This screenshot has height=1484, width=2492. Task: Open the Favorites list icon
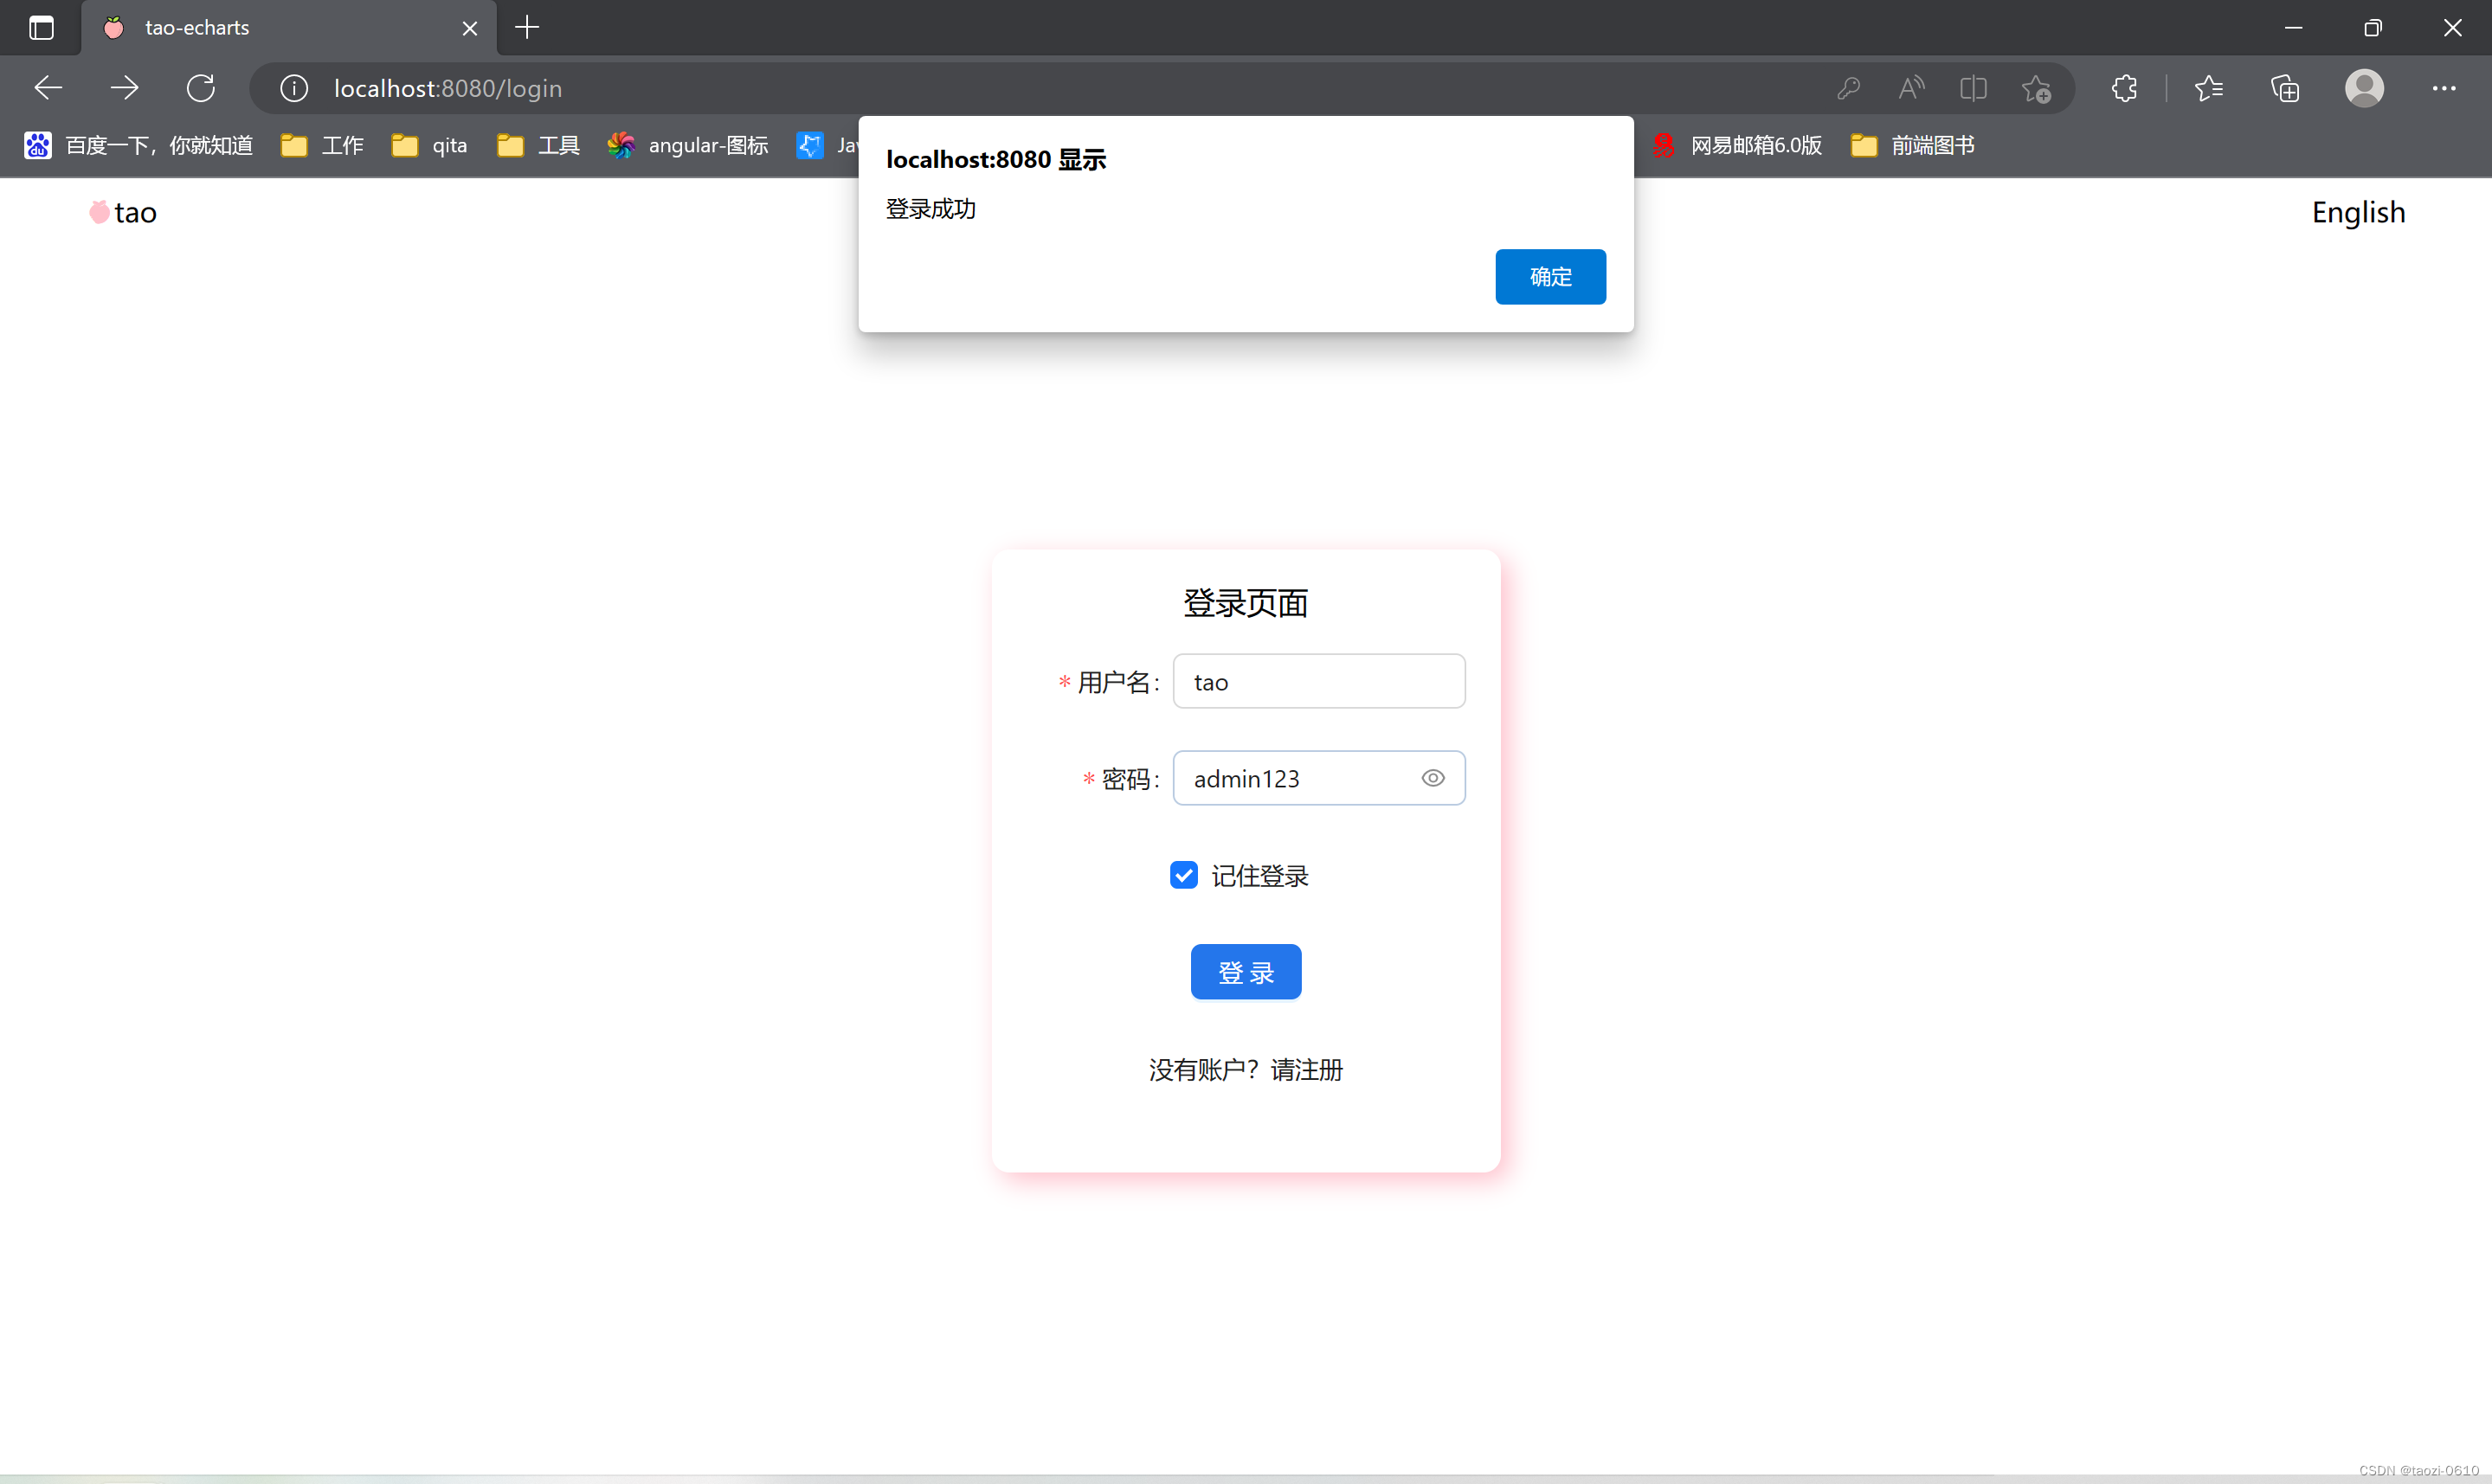point(2209,88)
